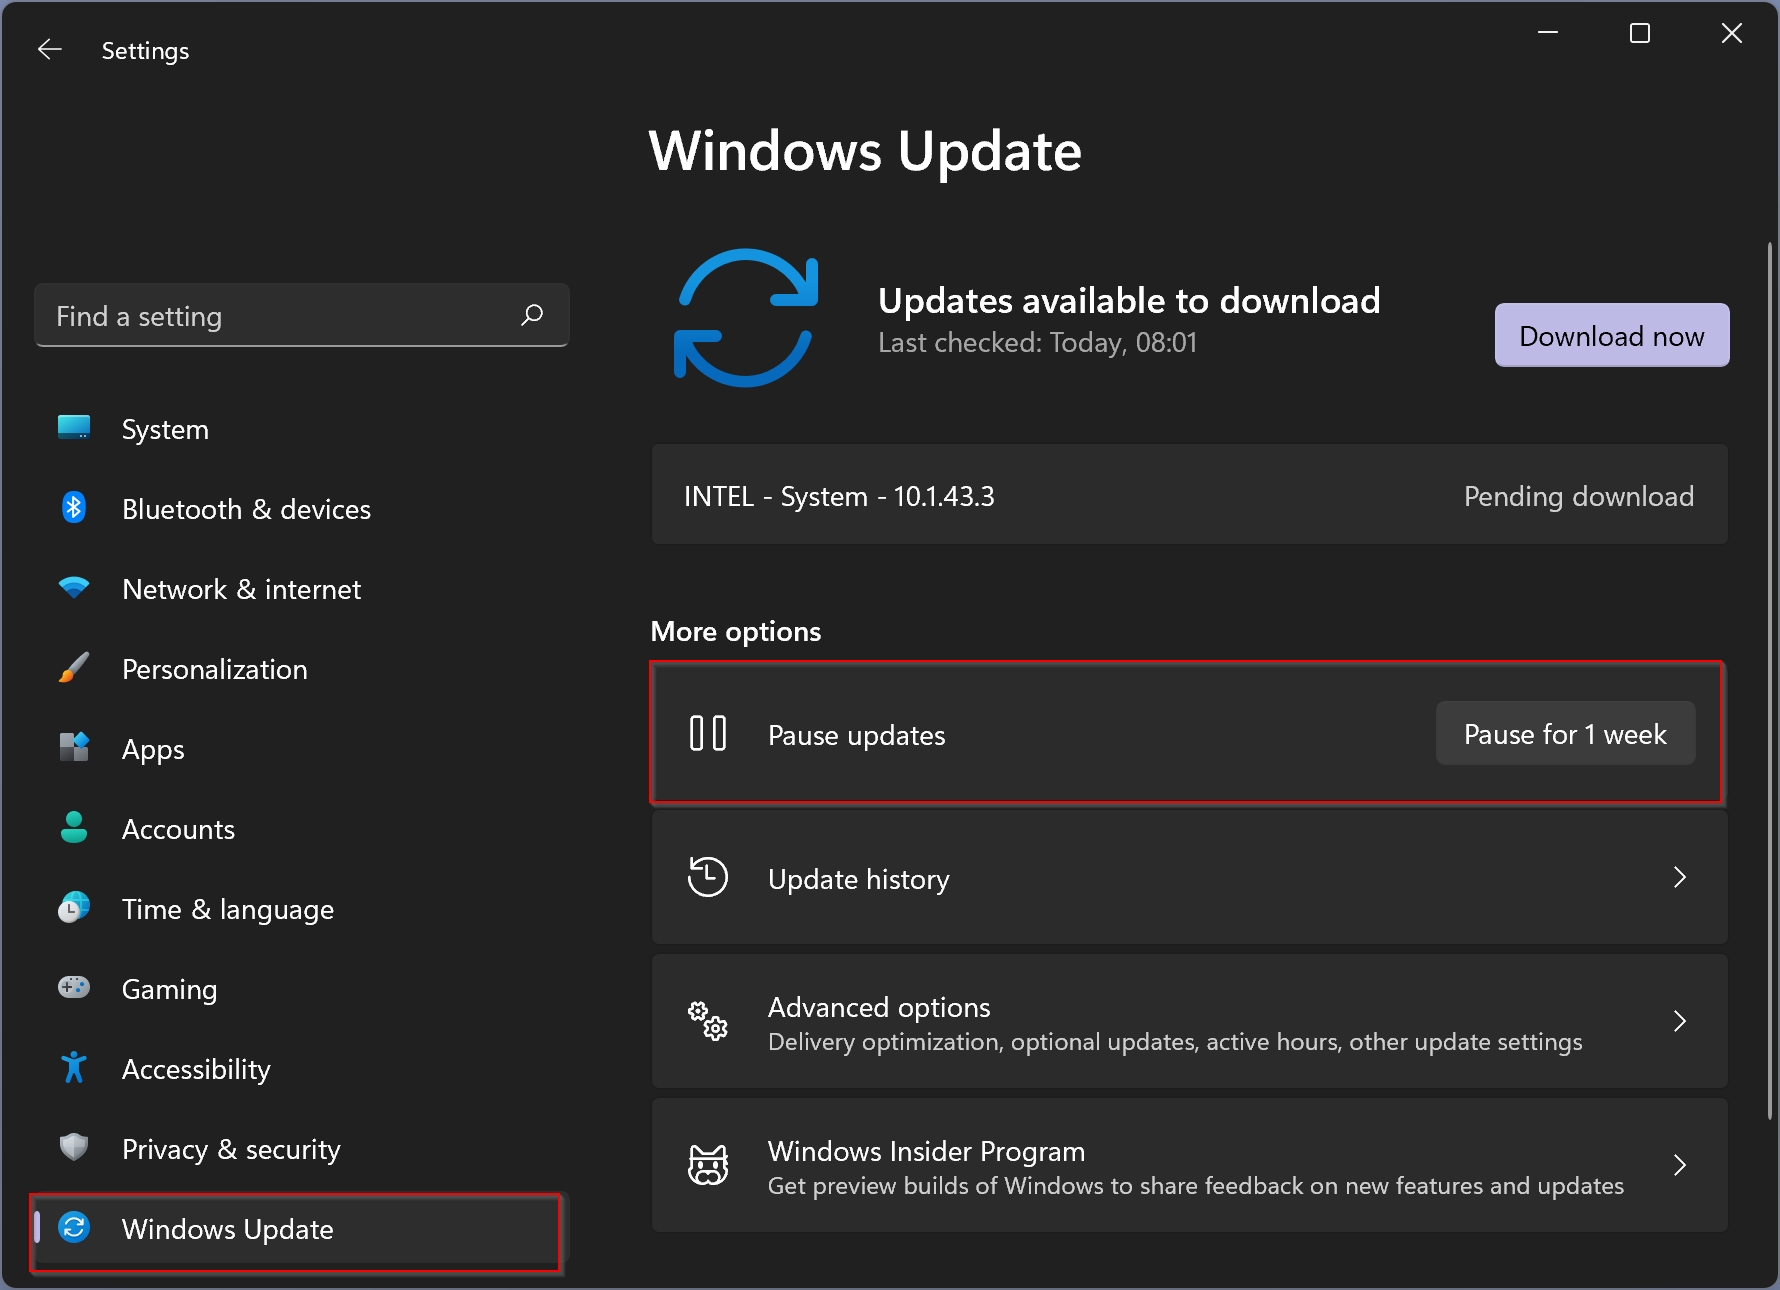Click the Gaming controller icon
This screenshot has width=1780, height=1290.
click(74, 987)
